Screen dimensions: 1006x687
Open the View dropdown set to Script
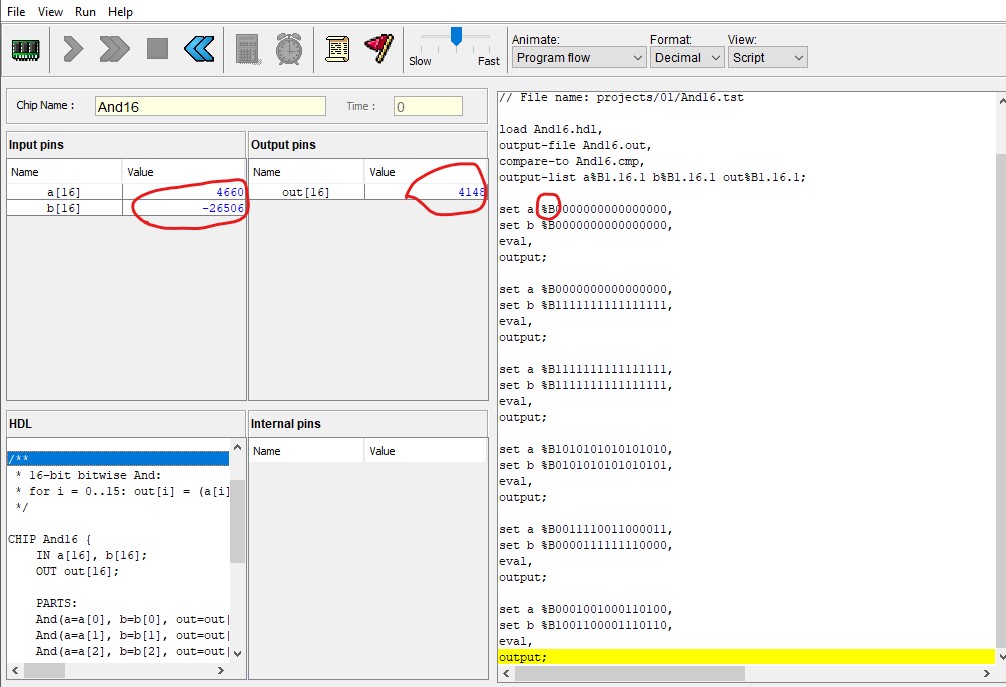[767, 58]
